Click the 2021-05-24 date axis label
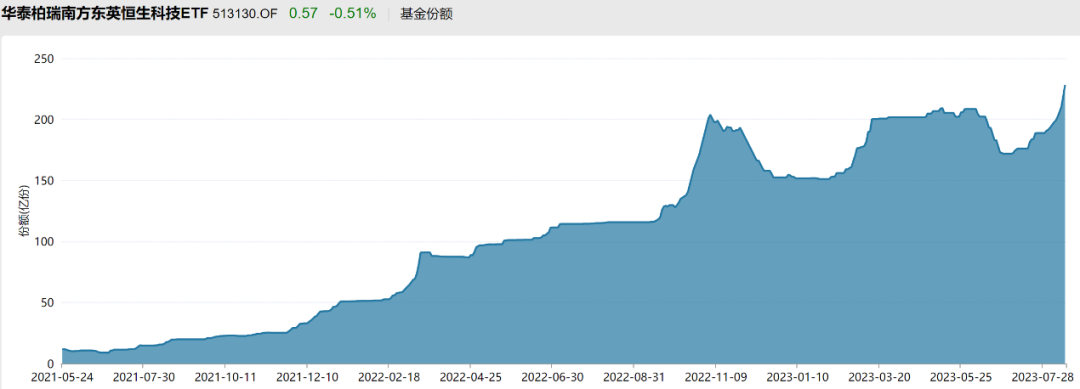This screenshot has width=1080, height=389. (61, 378)
